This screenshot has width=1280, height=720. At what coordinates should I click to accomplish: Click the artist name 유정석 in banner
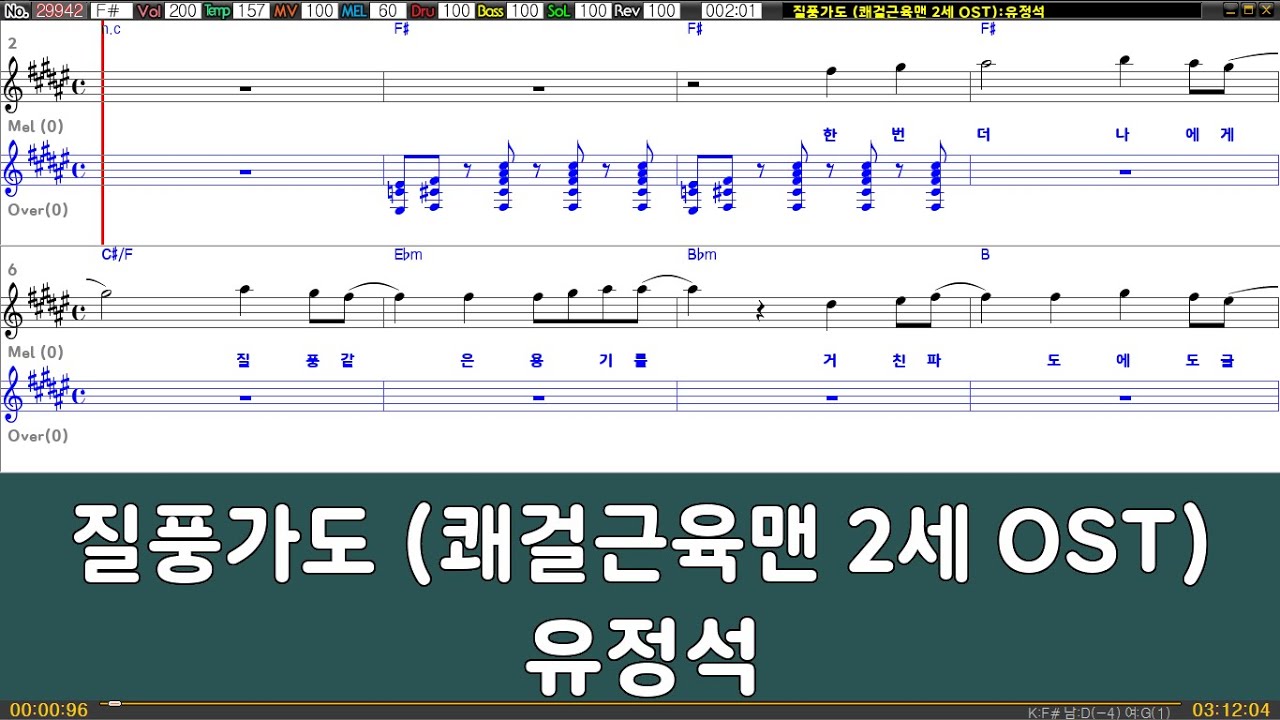coord(640,655)
